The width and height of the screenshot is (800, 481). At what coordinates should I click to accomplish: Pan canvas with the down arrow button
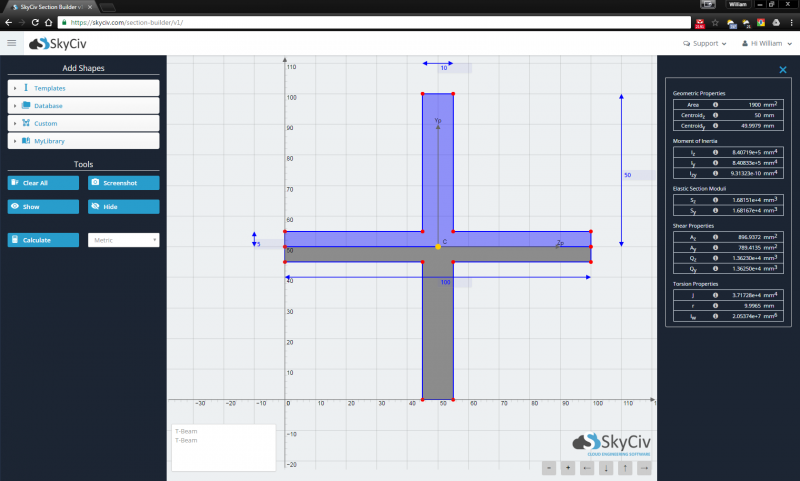pos(606,468)
